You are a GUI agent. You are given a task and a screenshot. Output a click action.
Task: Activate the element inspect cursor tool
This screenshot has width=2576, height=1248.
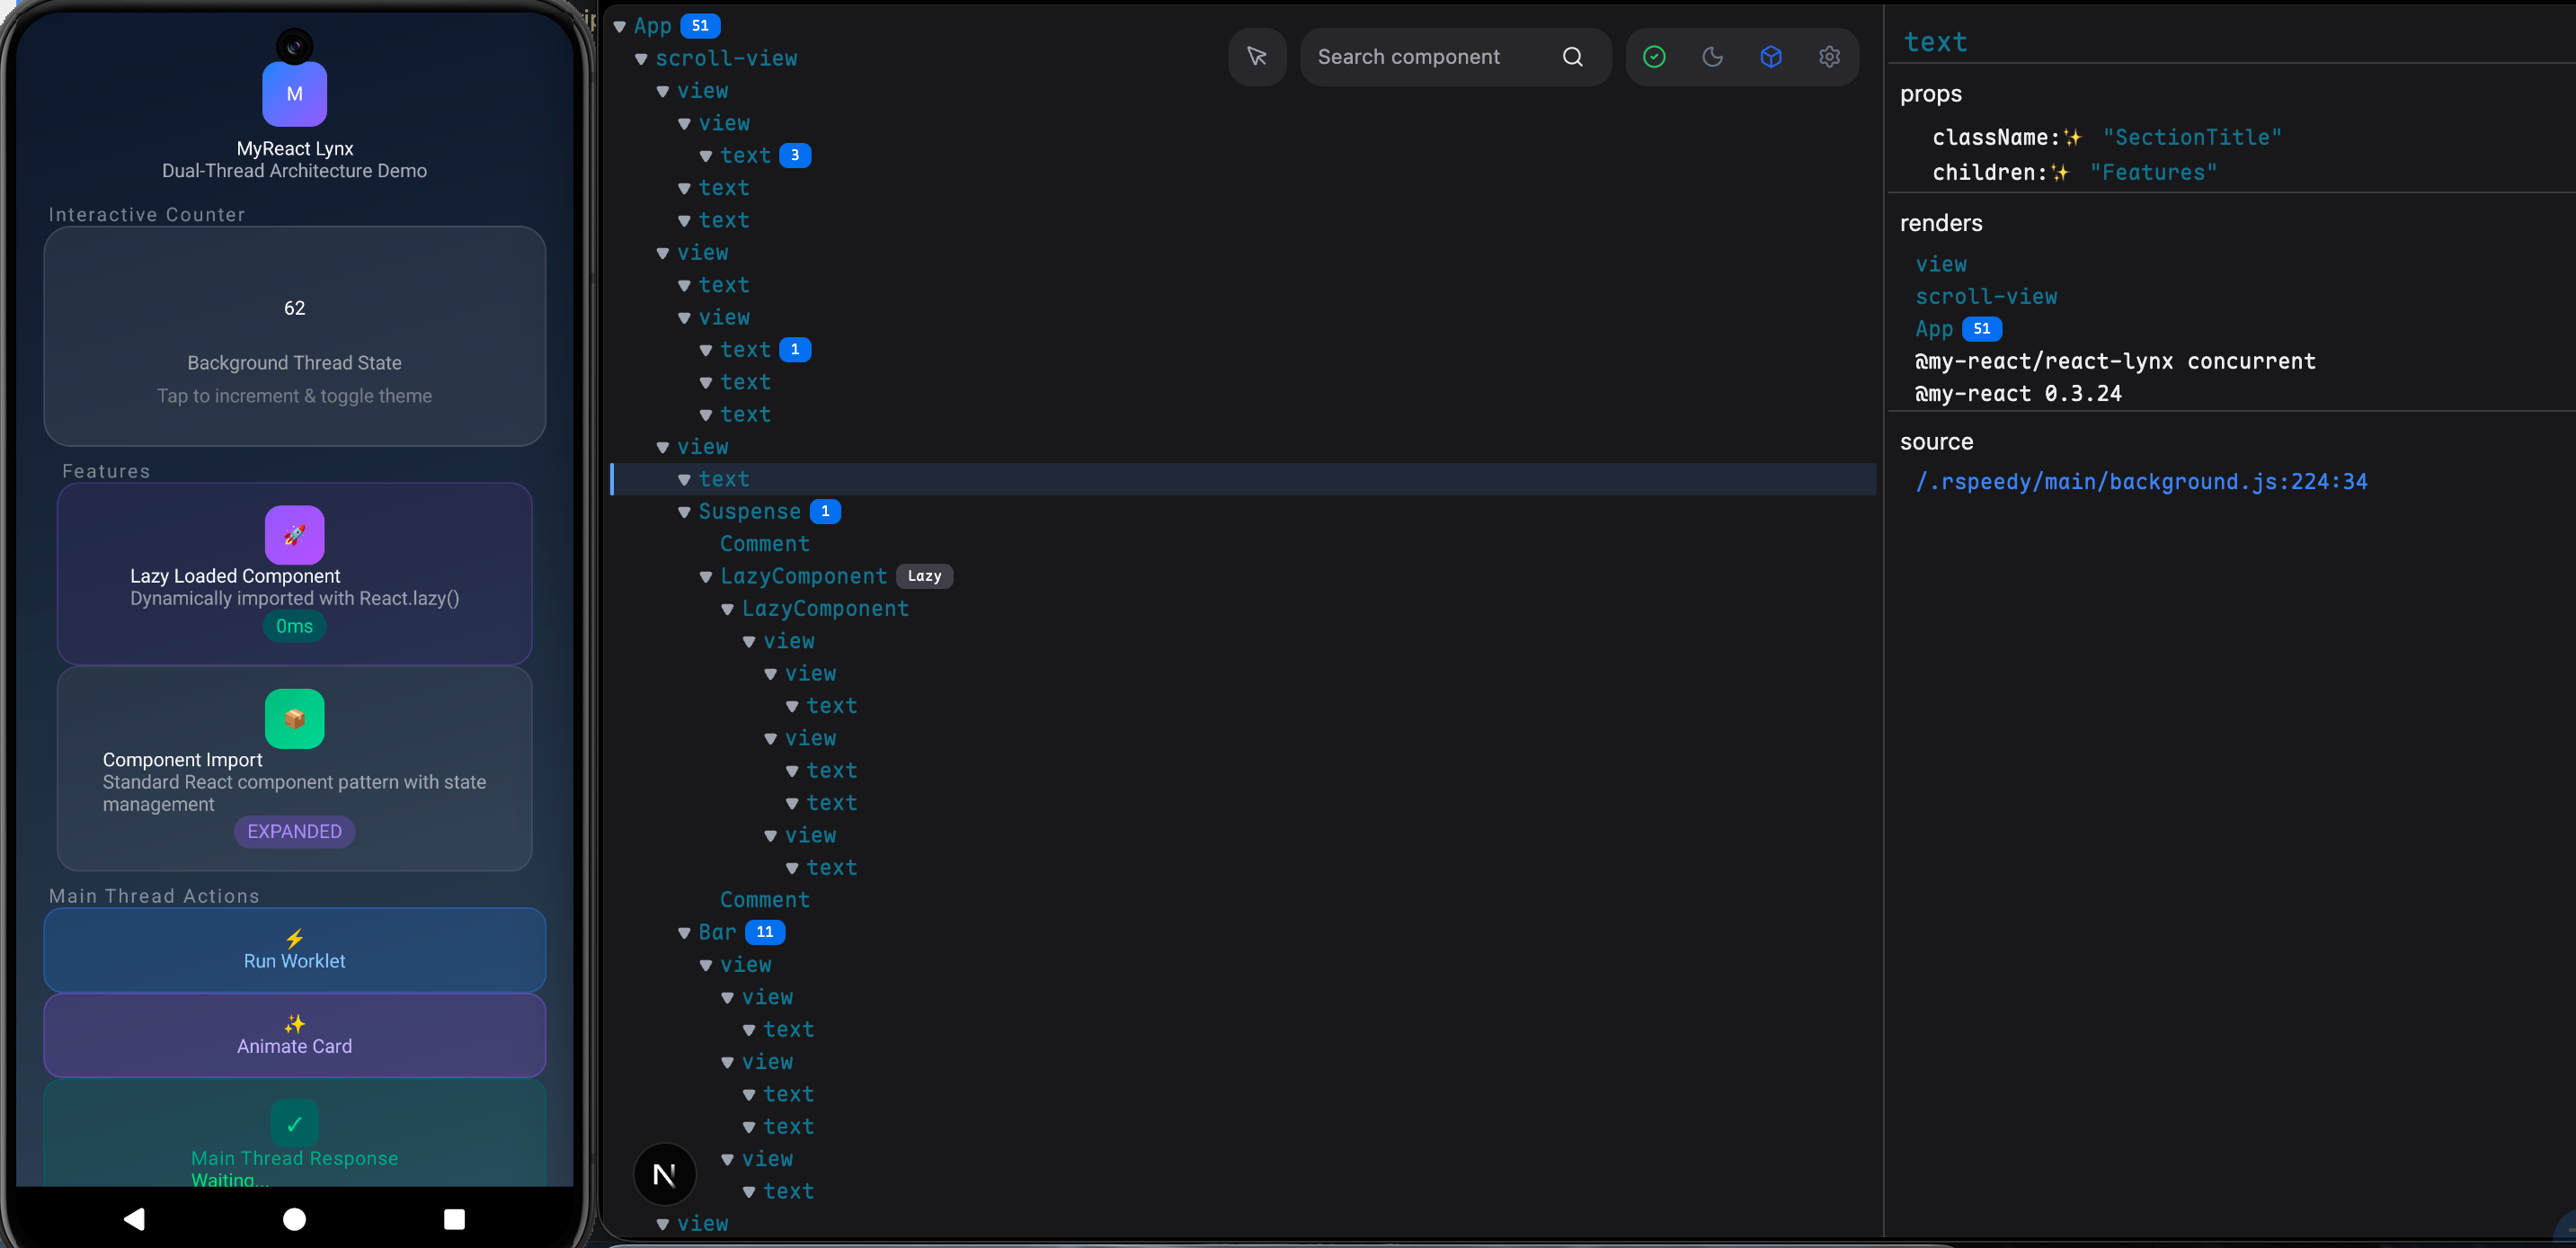(x=1257, y=57)
